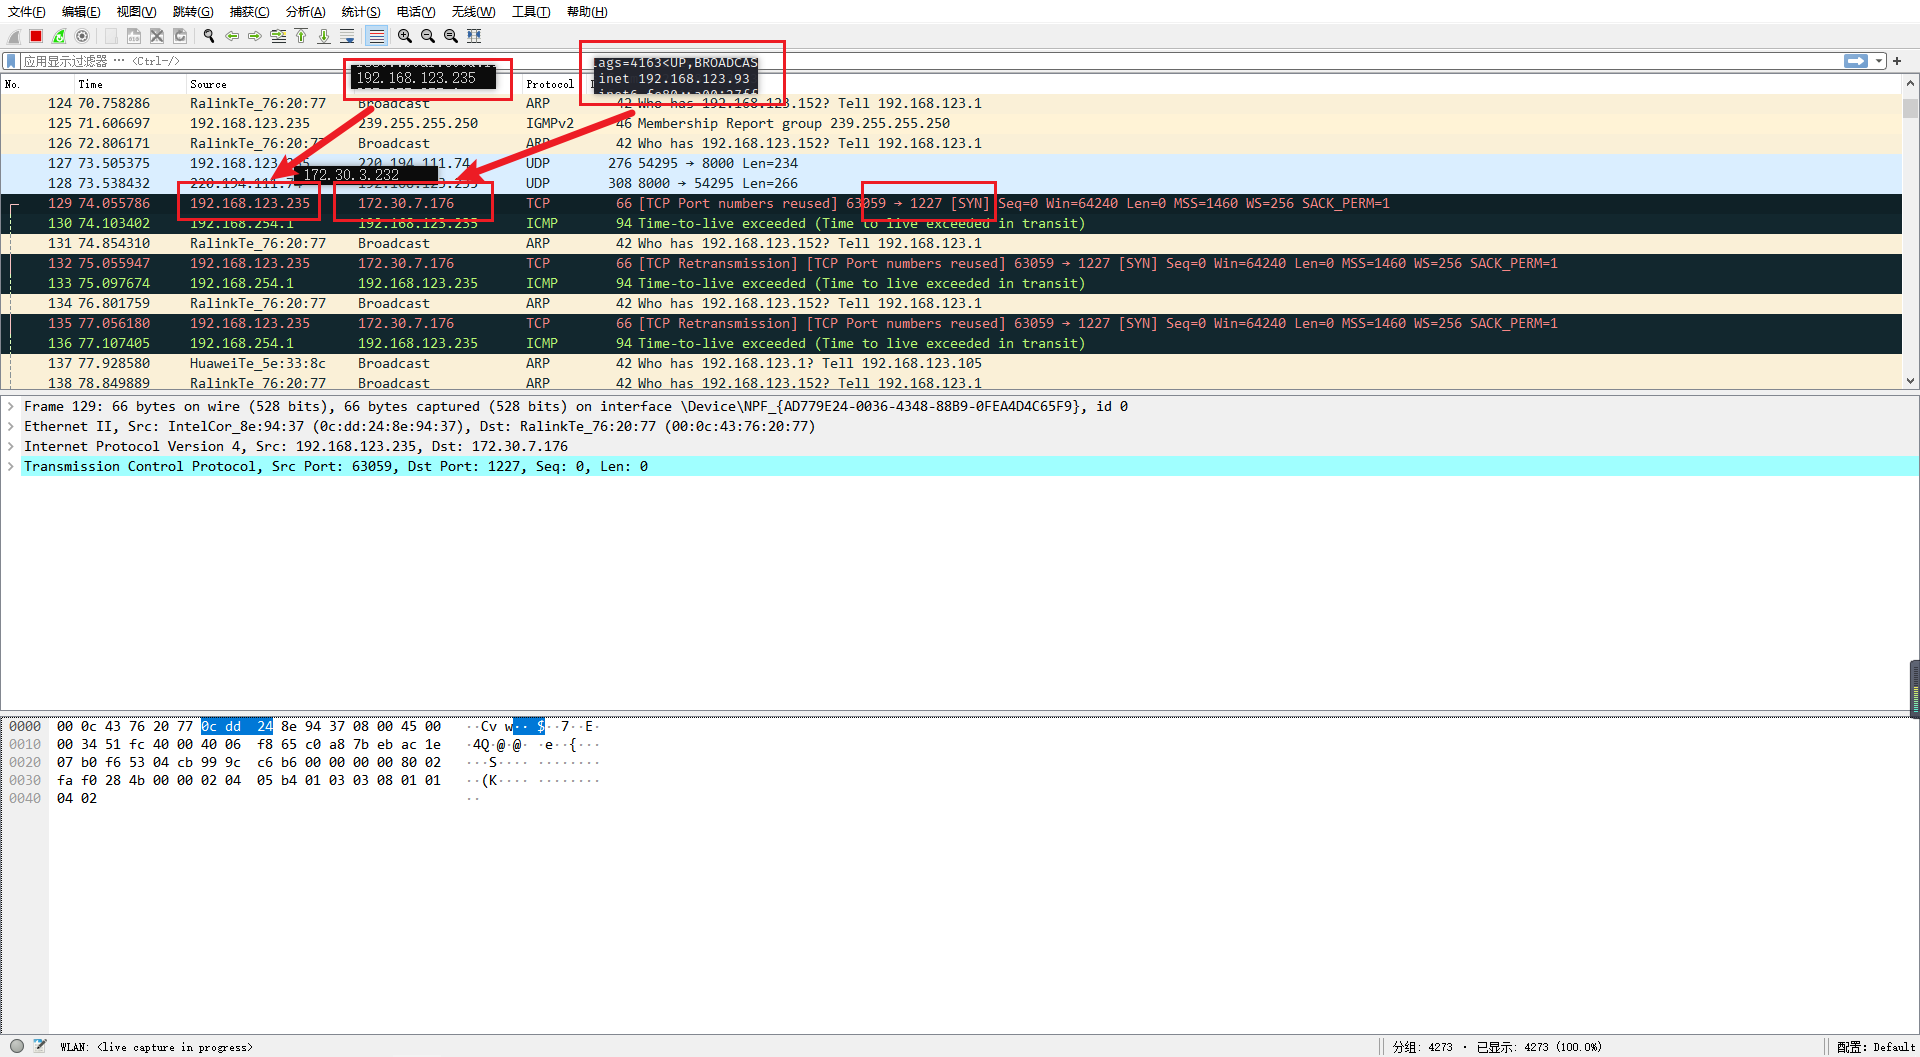This screenshot has height=1057, width=1920.
Task: Expand the Frame 129 details row
Action: [x=11, y=406]
